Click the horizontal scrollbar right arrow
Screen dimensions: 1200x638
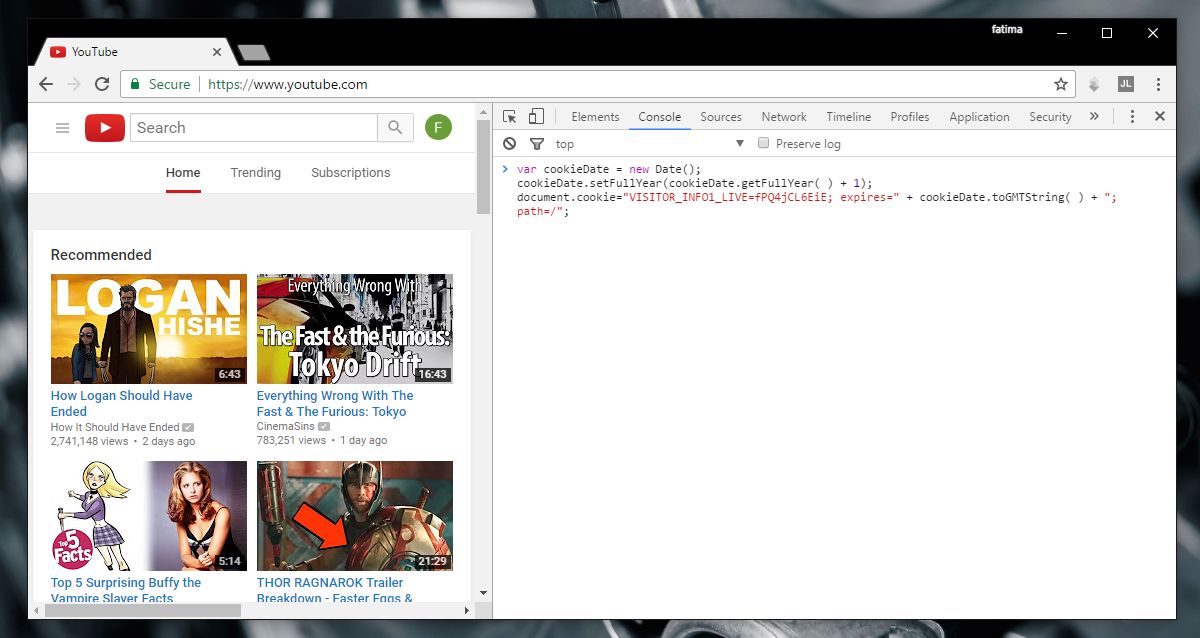465,610
